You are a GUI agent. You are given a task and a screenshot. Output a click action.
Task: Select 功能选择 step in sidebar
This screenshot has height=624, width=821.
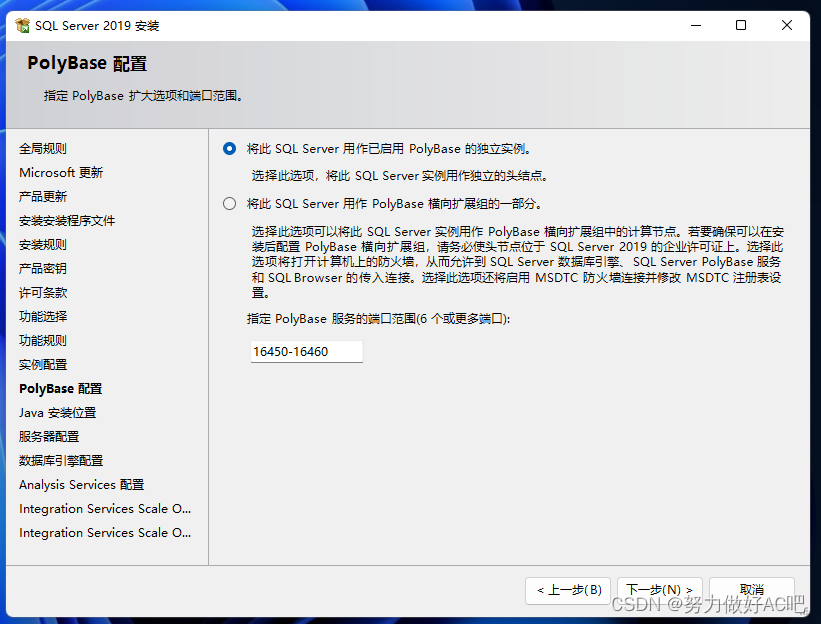[x=43, y=317]
